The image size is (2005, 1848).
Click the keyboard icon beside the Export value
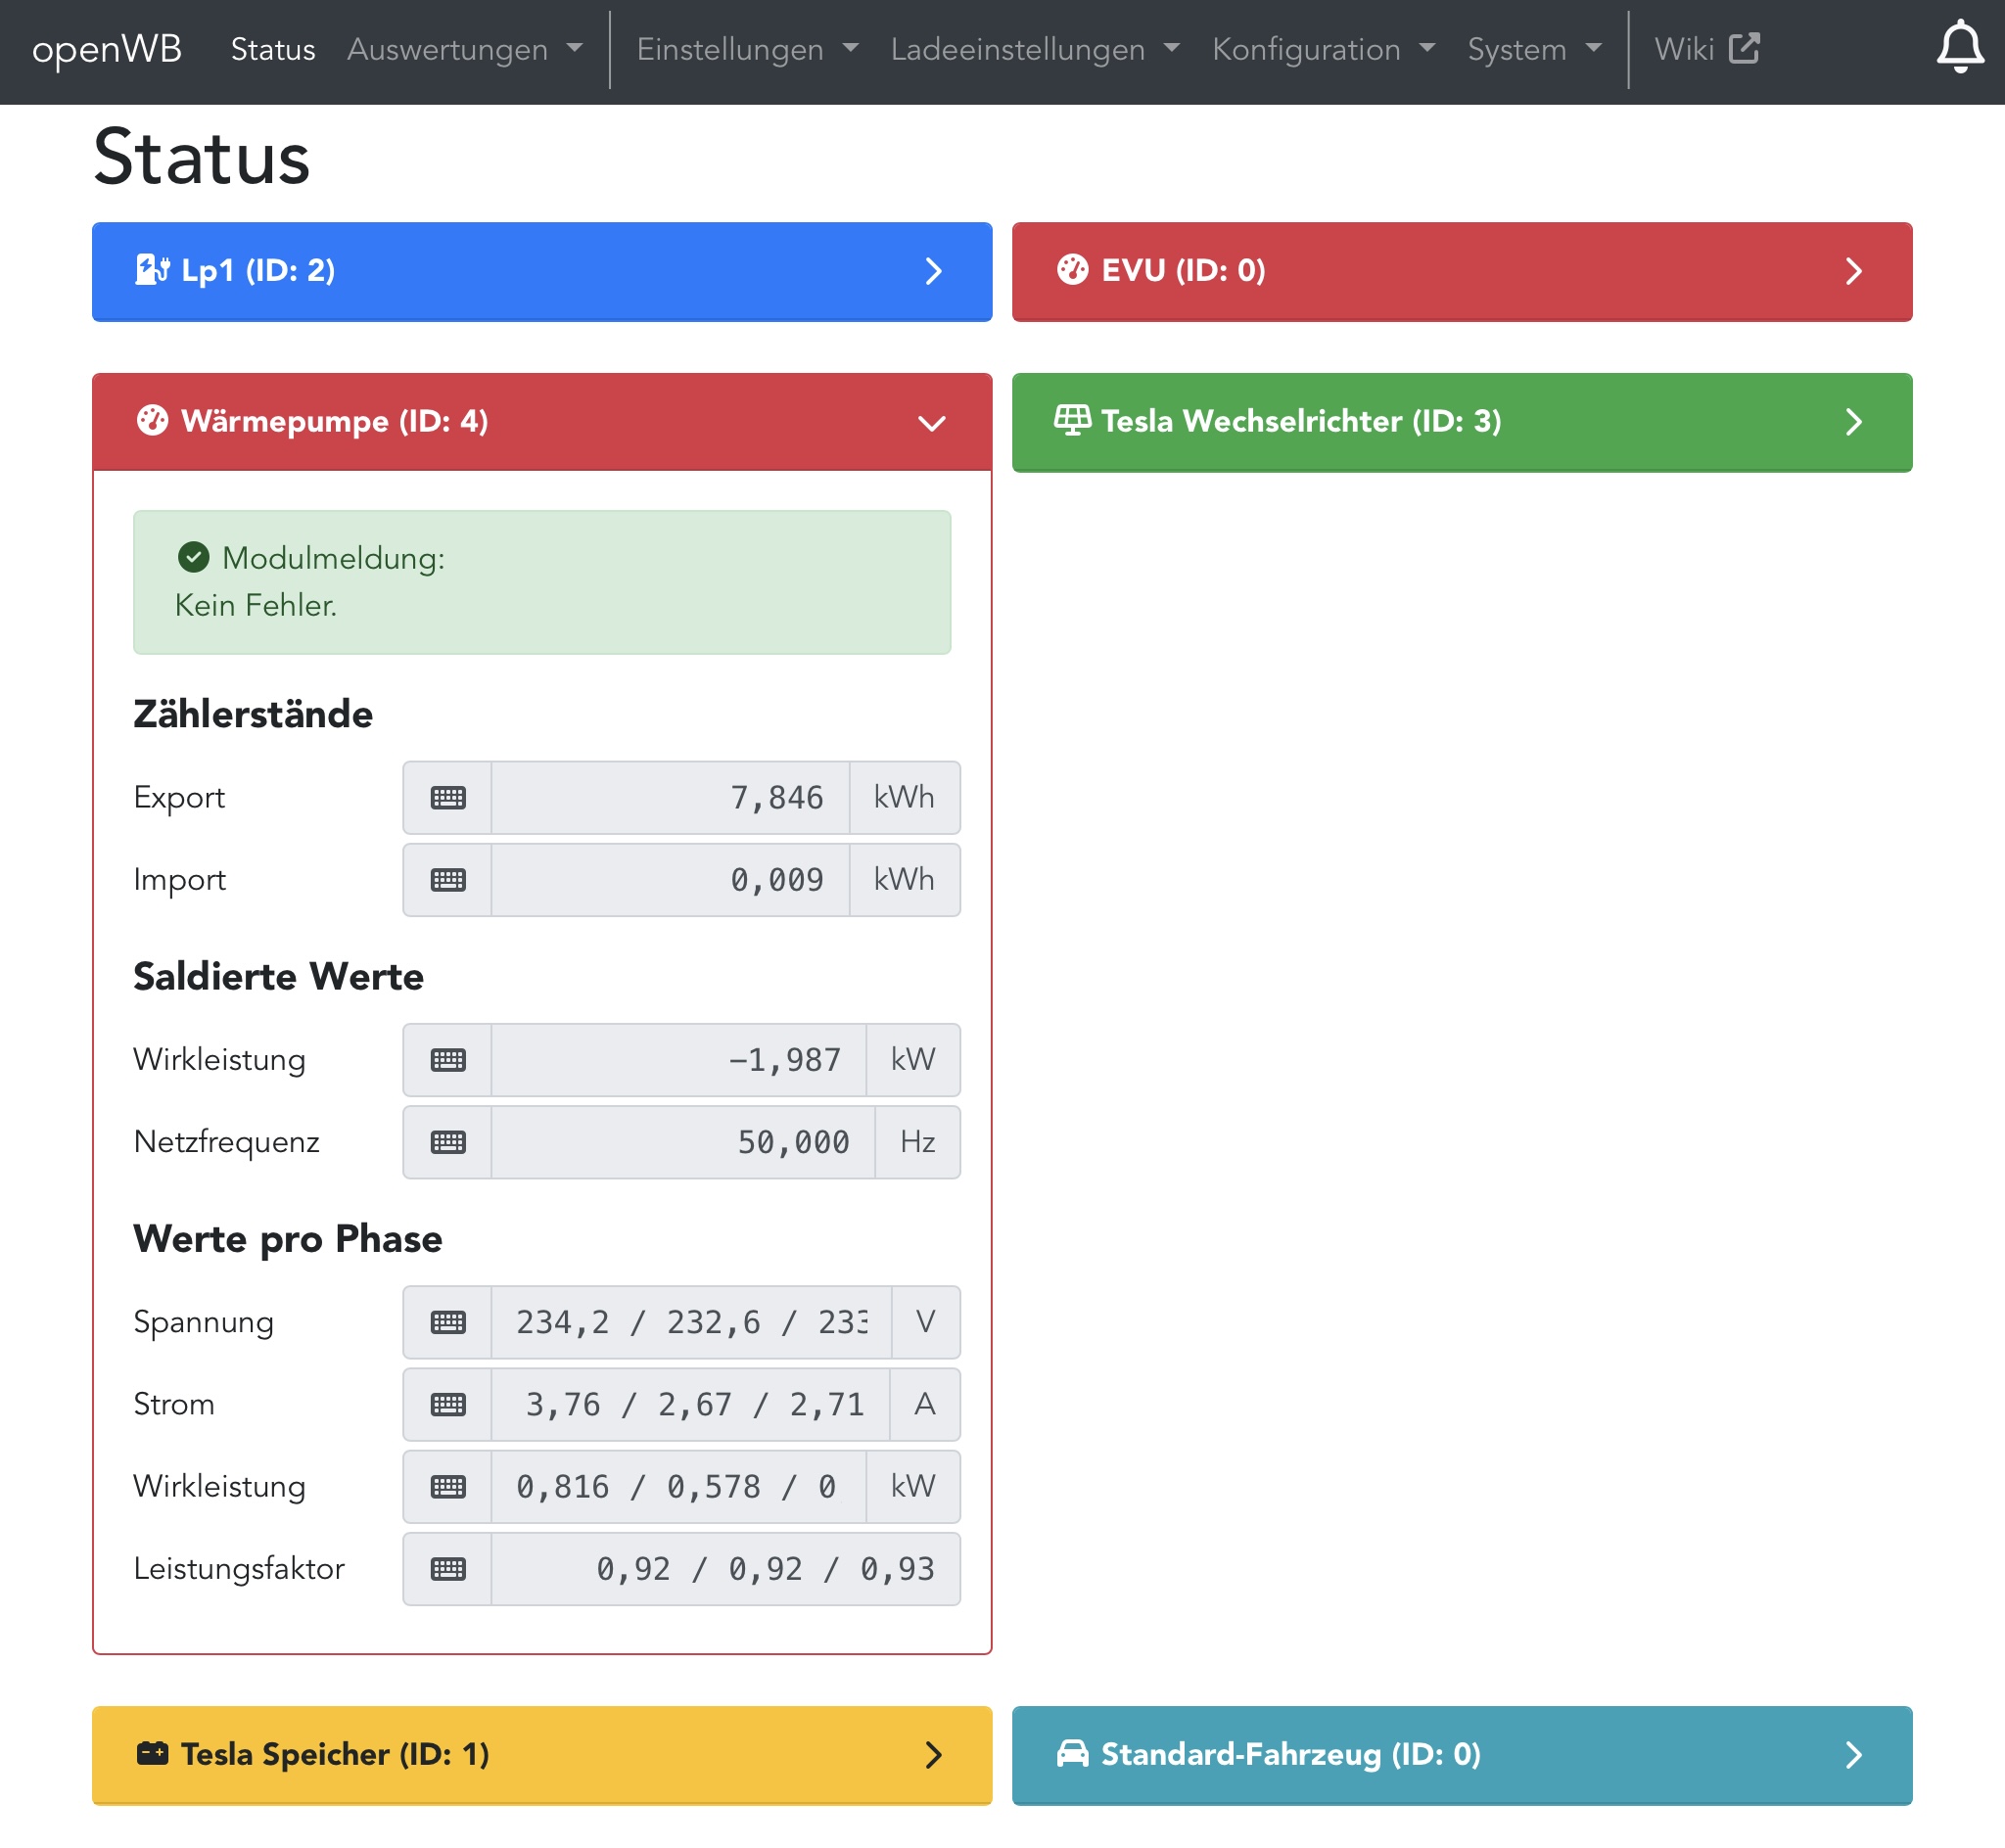pos(447,798)
